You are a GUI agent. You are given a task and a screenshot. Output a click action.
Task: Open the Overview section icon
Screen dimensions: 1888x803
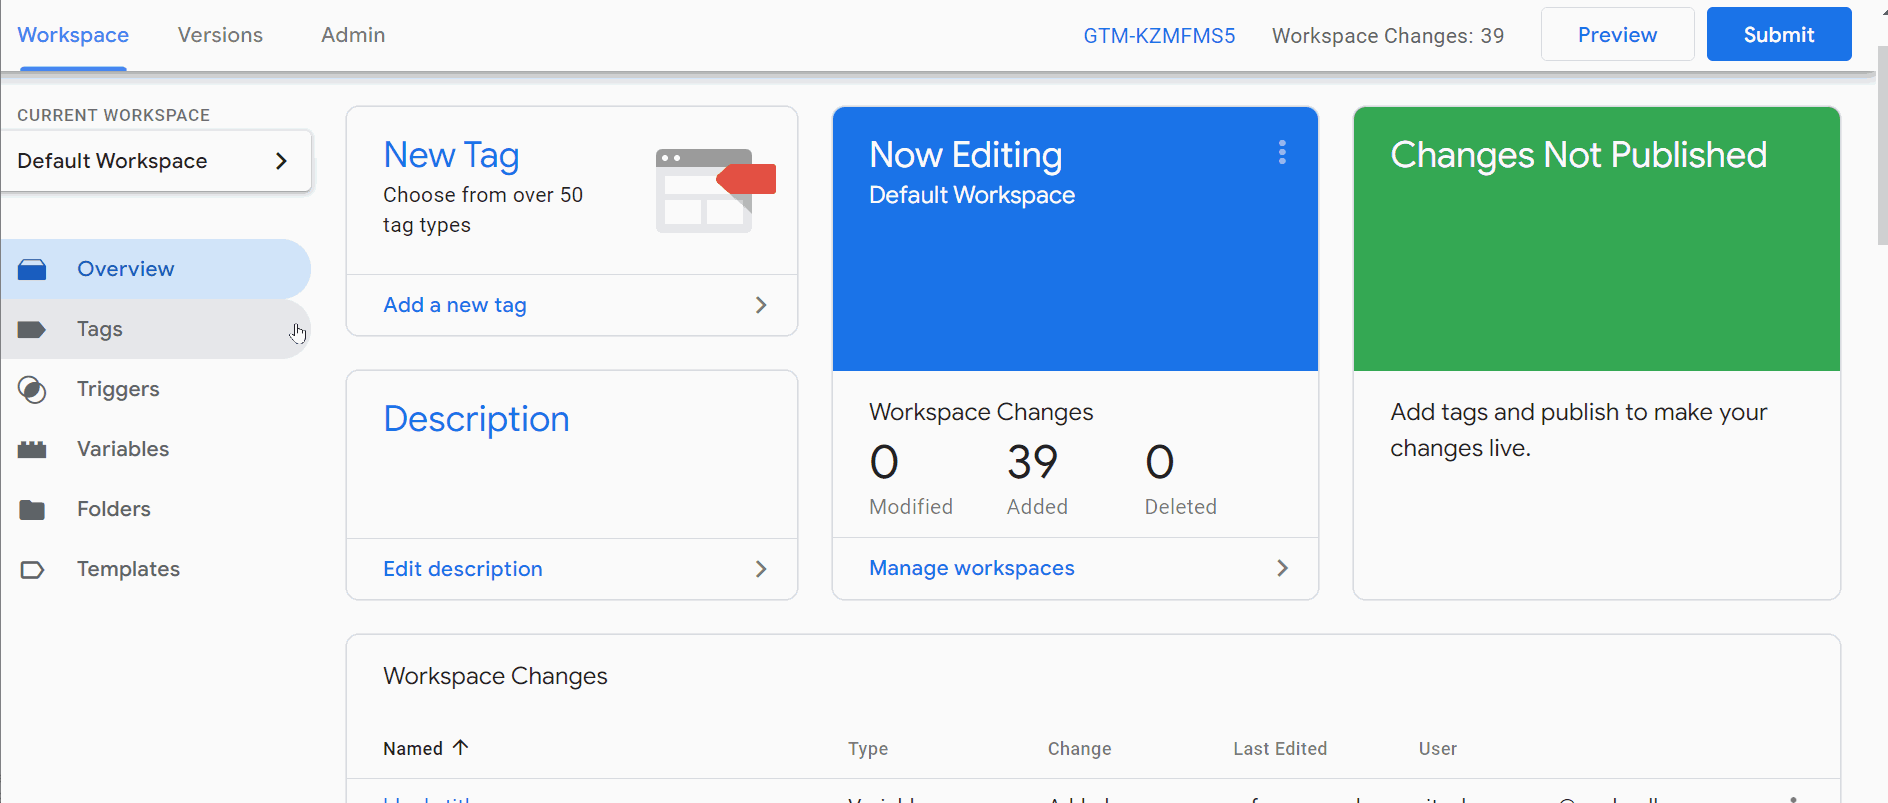[32, 269]
